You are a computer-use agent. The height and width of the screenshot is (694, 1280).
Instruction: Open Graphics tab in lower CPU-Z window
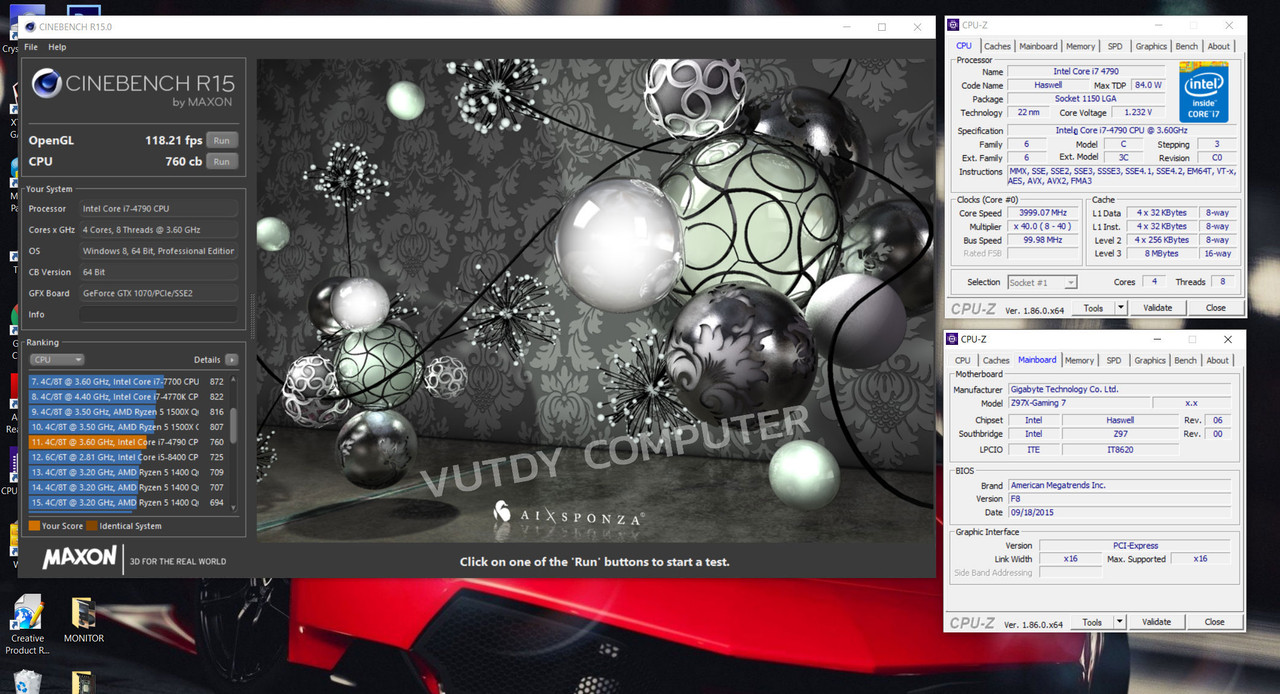coord(1150,360)
